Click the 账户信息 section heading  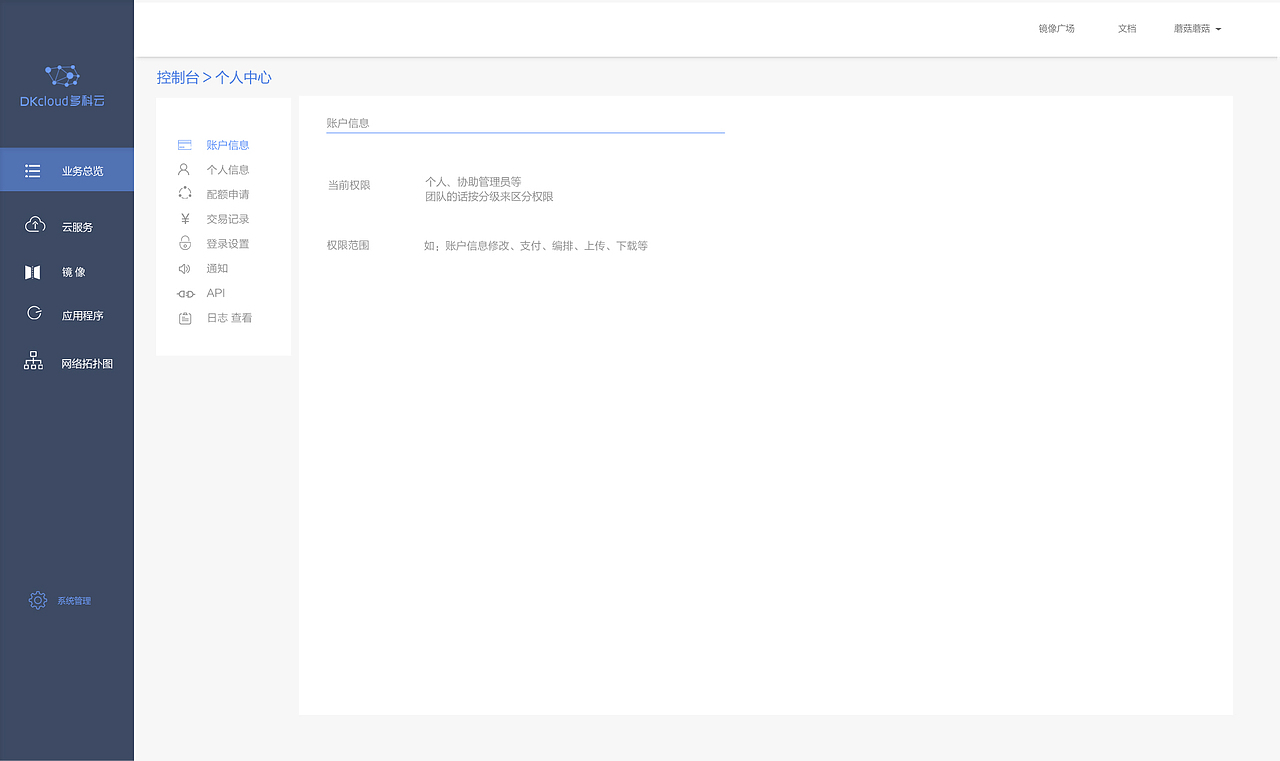tap(348, 123)
